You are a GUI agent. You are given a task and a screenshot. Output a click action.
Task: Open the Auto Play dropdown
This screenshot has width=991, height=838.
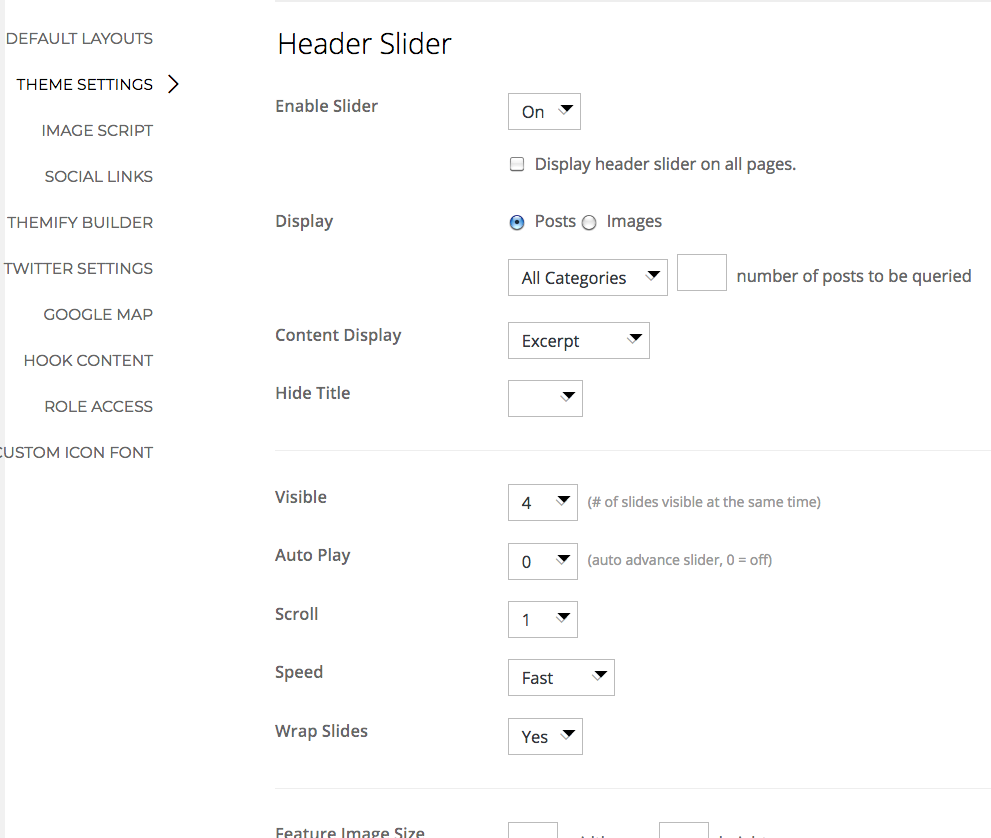[x=542, y=561]
